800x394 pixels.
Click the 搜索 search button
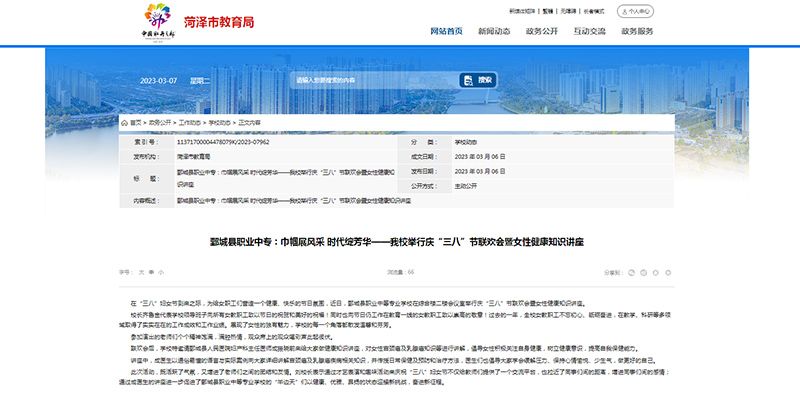[478, 80]
